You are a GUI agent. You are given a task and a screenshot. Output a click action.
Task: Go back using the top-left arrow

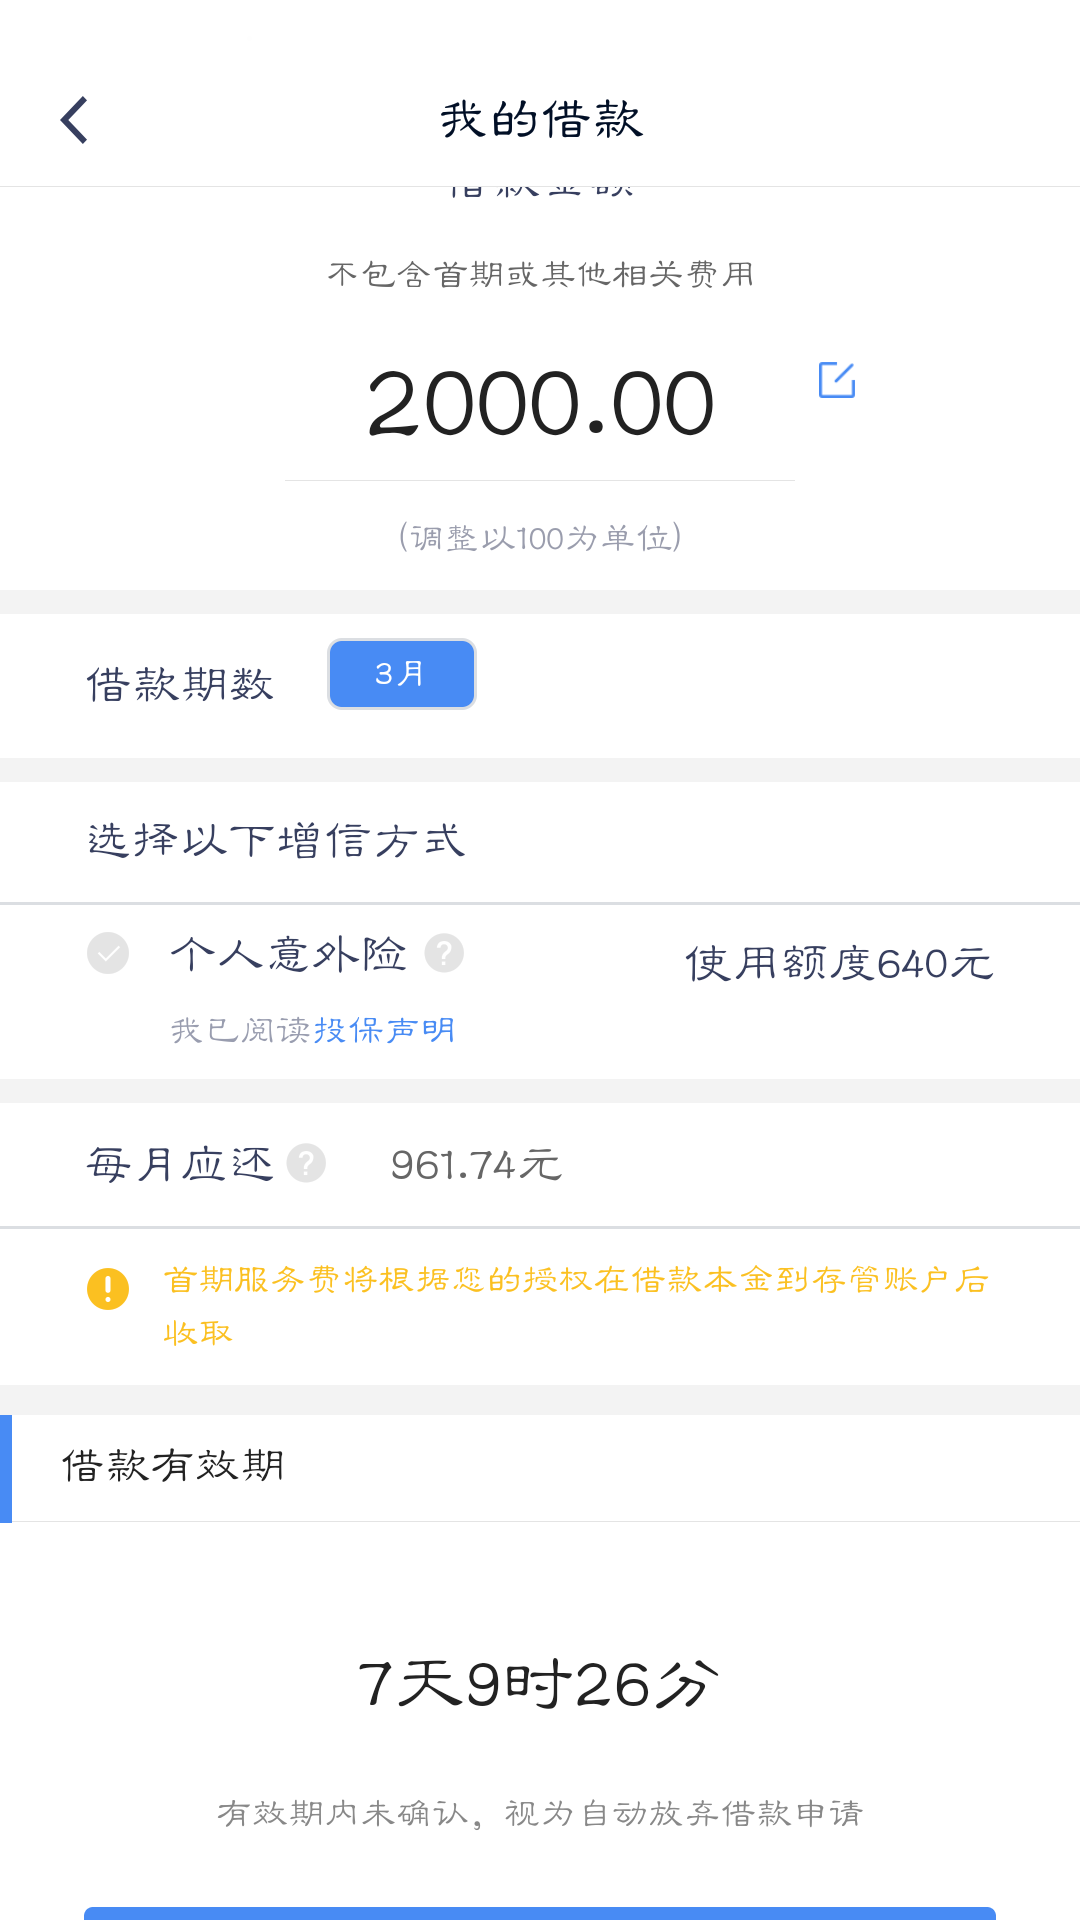click(x=75, y=120)
